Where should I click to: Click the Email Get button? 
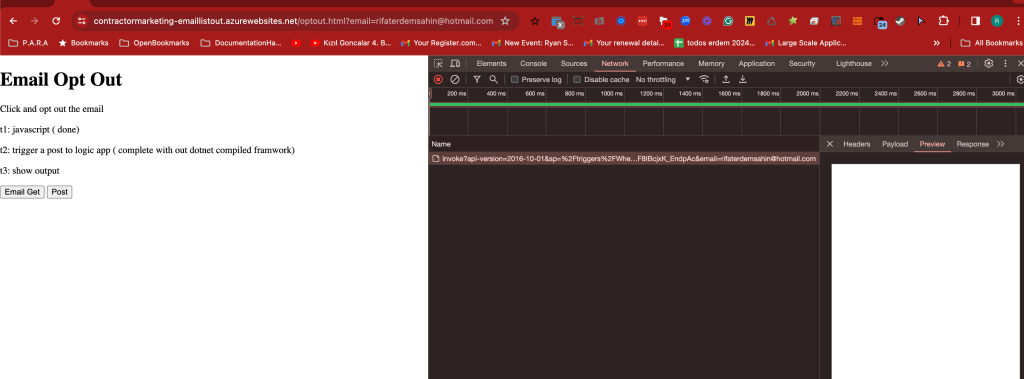click(22, 192)
